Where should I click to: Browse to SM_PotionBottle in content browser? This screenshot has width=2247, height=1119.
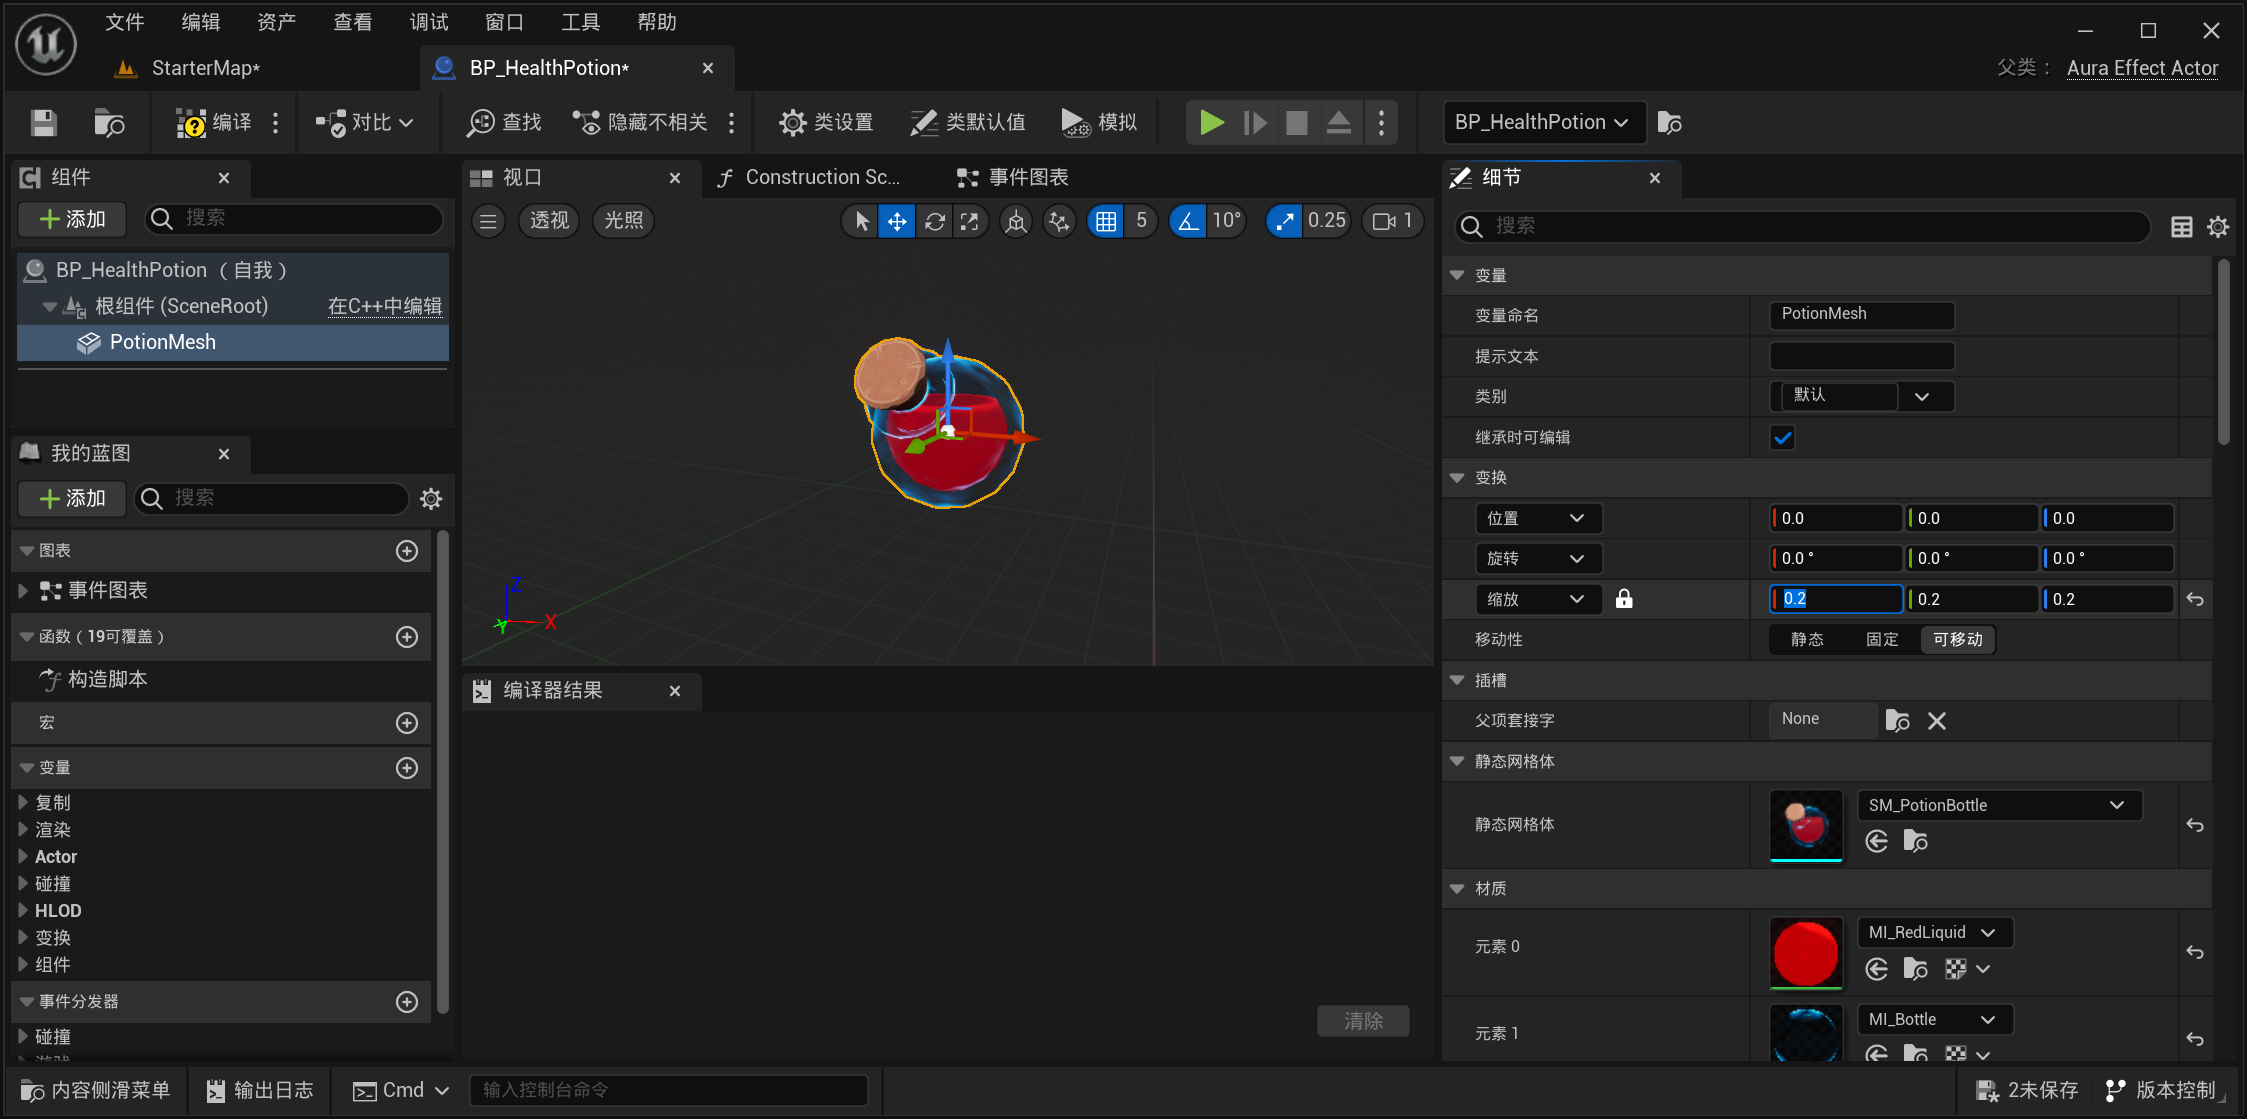click(x=1915, y=841)
